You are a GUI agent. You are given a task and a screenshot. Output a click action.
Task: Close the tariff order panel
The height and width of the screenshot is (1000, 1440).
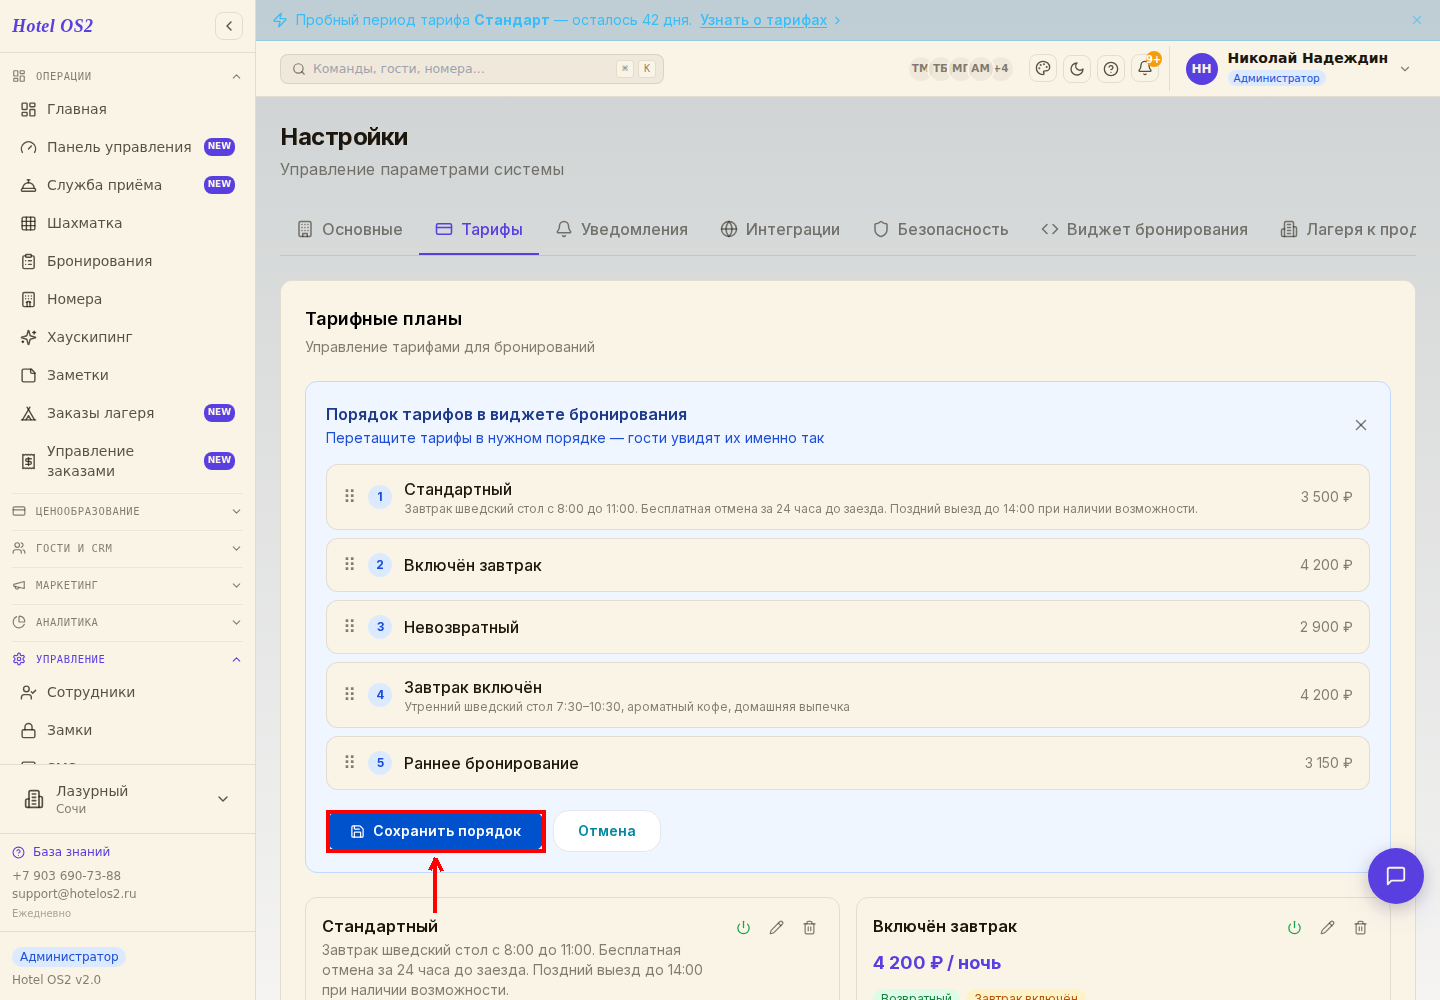pos(1361,425)
